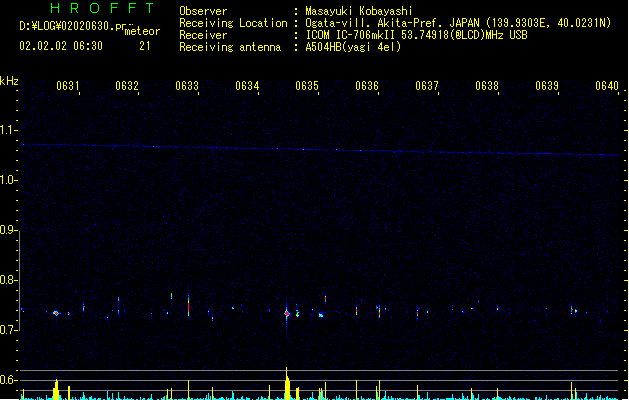The image size is (629, 400).
Task: Click the A504HB(yagi 4el) antenna text
Action: (353, 47)
